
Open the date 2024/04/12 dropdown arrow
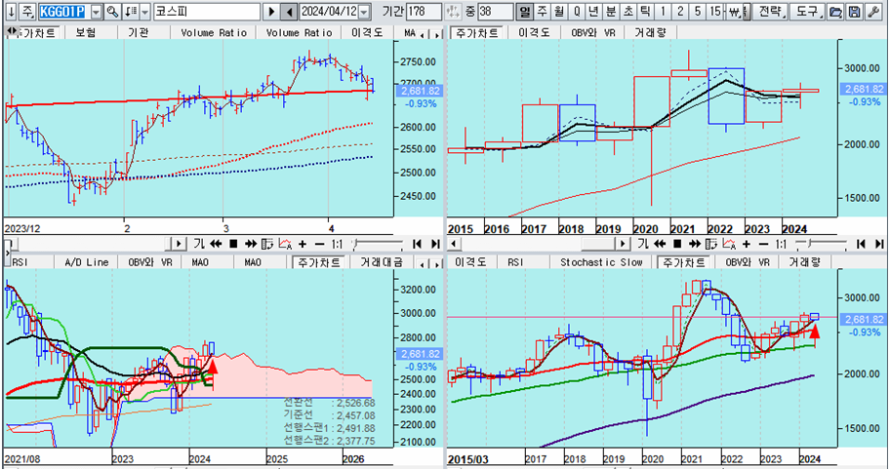[364, 11]
